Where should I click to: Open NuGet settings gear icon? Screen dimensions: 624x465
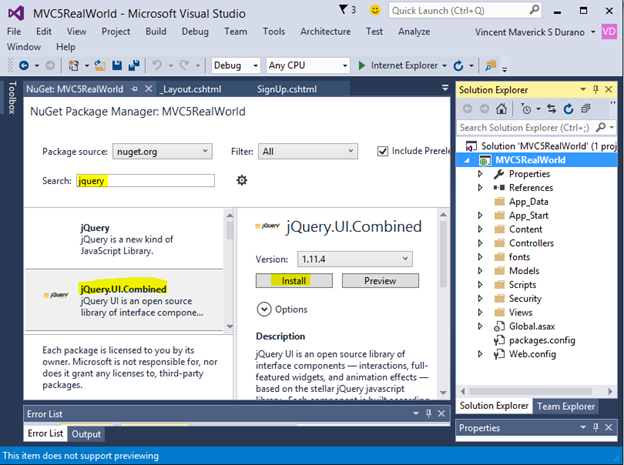point(242,180)
